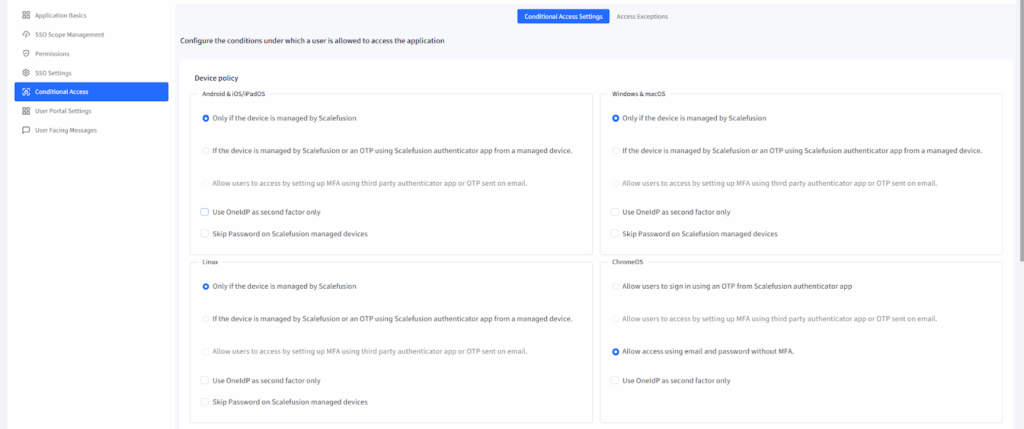Select Windows managed-or-OTP authenticator radio option
Viewport: 1024px width, 429px height.
615,151
